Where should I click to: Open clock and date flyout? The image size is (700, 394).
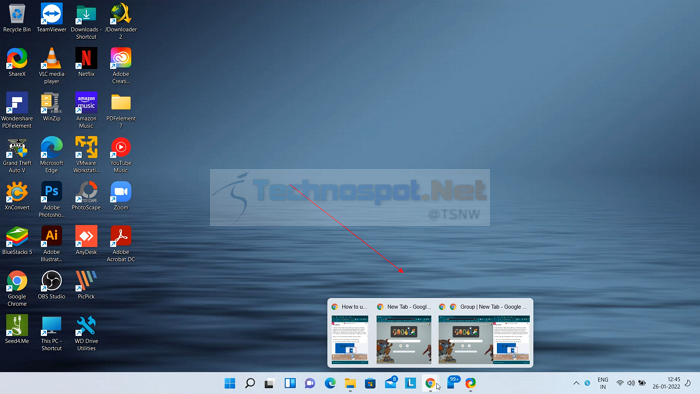pyautogui.click(x=666, y=383)
